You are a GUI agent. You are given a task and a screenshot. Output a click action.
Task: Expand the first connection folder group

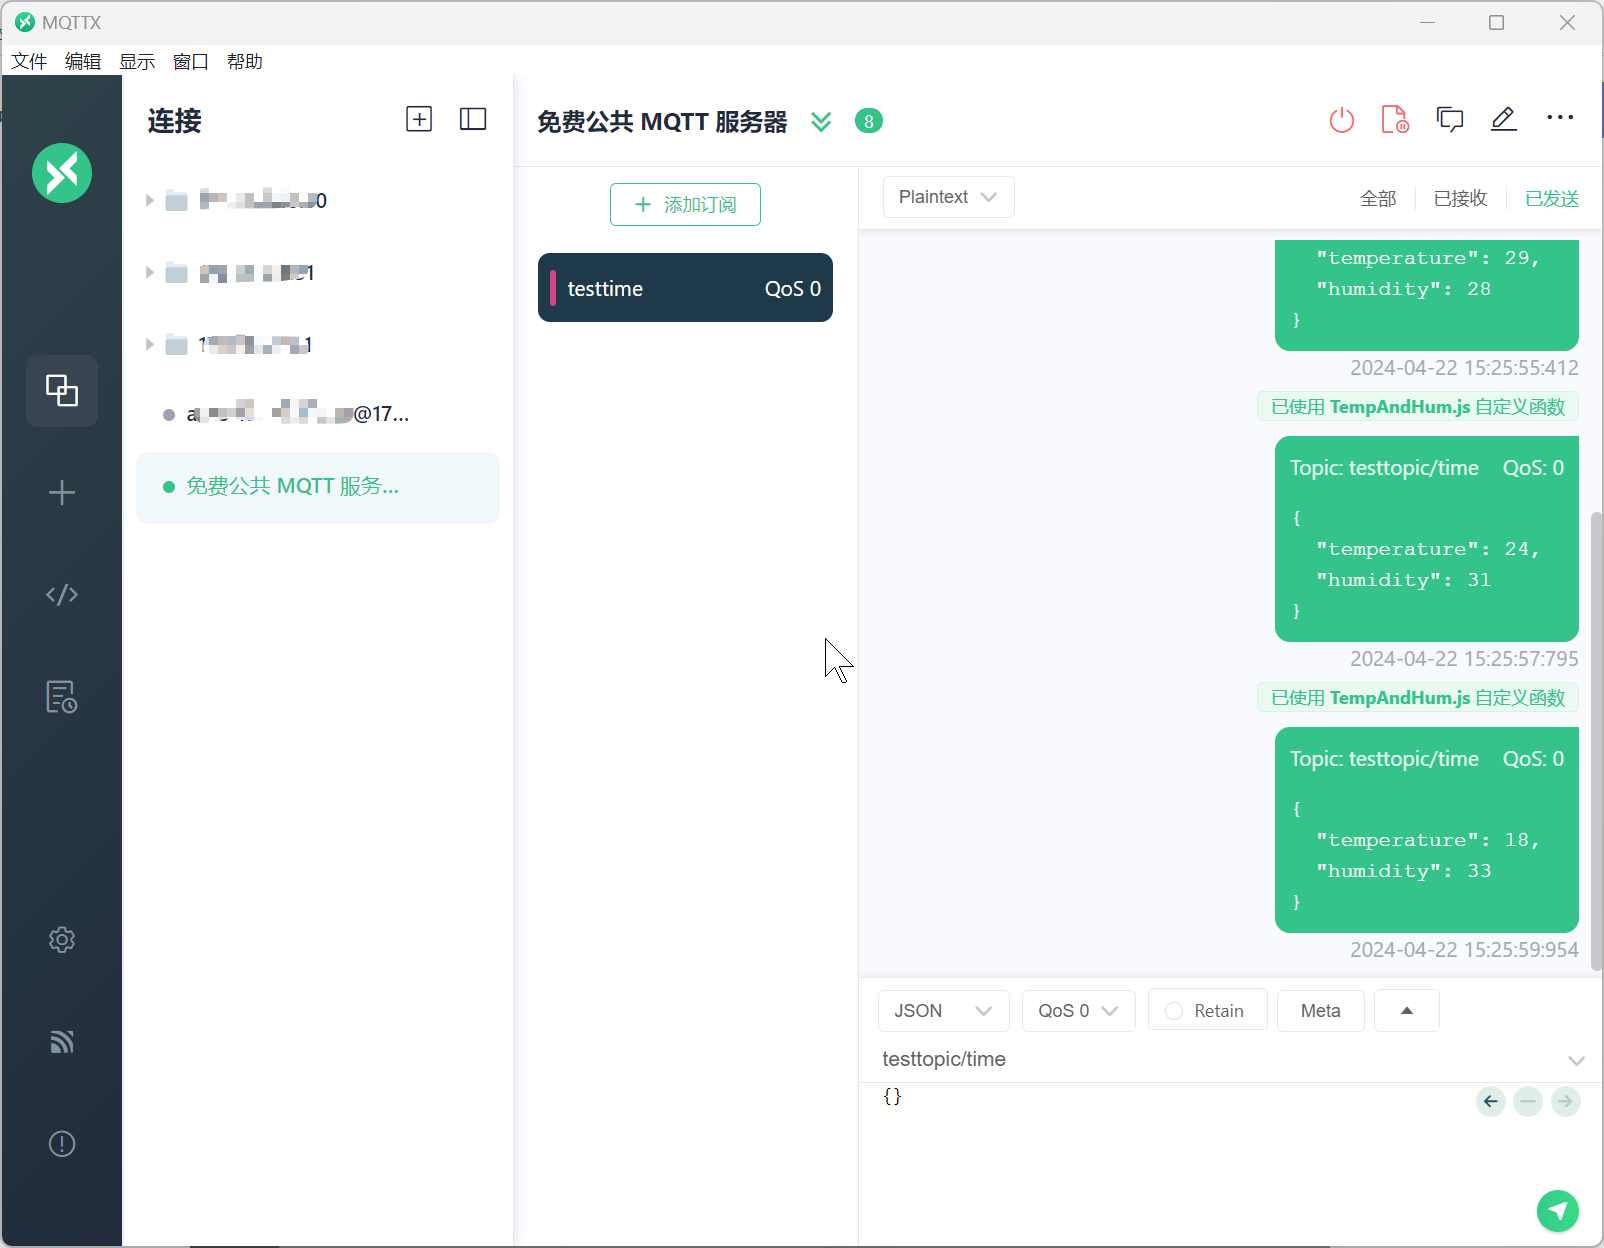[150, 201]
